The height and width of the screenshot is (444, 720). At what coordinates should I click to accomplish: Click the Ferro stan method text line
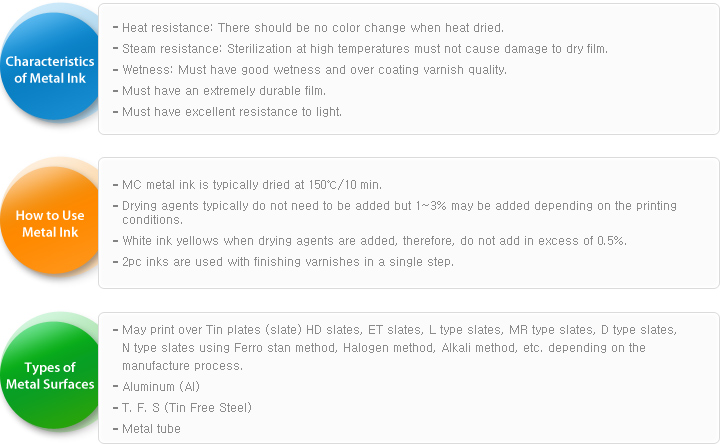(x=383, y=348)
